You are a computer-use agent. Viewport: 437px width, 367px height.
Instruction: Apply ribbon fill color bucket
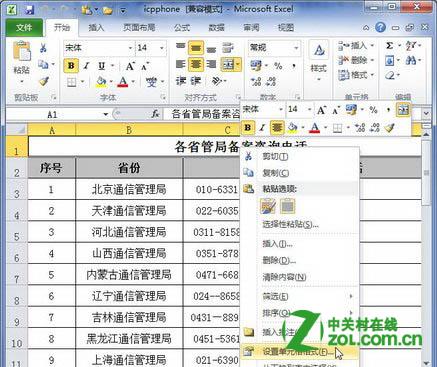point(101,82)
